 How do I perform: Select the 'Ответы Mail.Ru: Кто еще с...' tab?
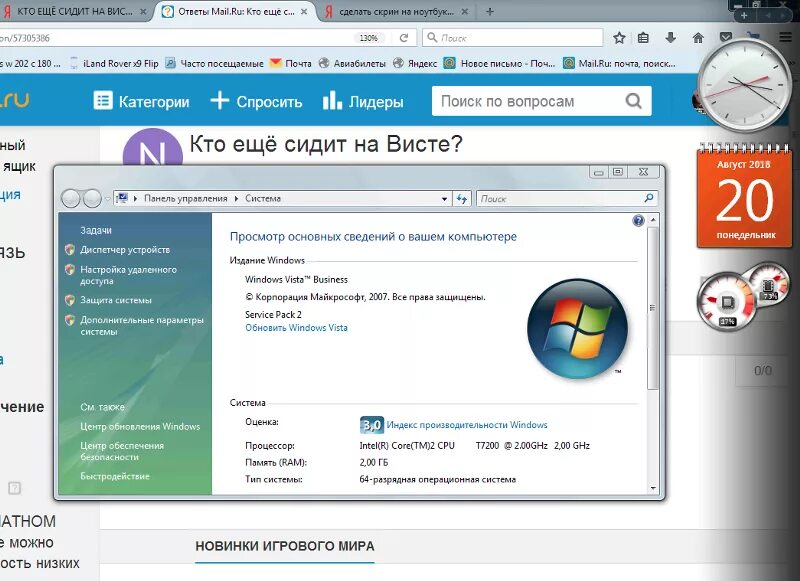[x=236, y=12]
